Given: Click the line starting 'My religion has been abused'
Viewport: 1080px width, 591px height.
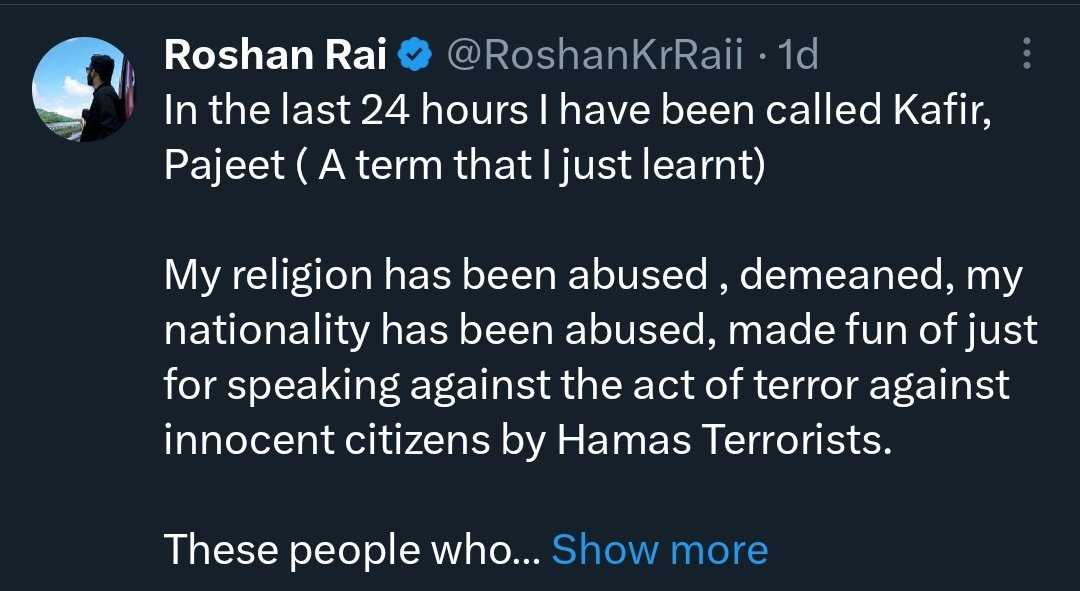Looking at the screenshot, I should (593, 277).
